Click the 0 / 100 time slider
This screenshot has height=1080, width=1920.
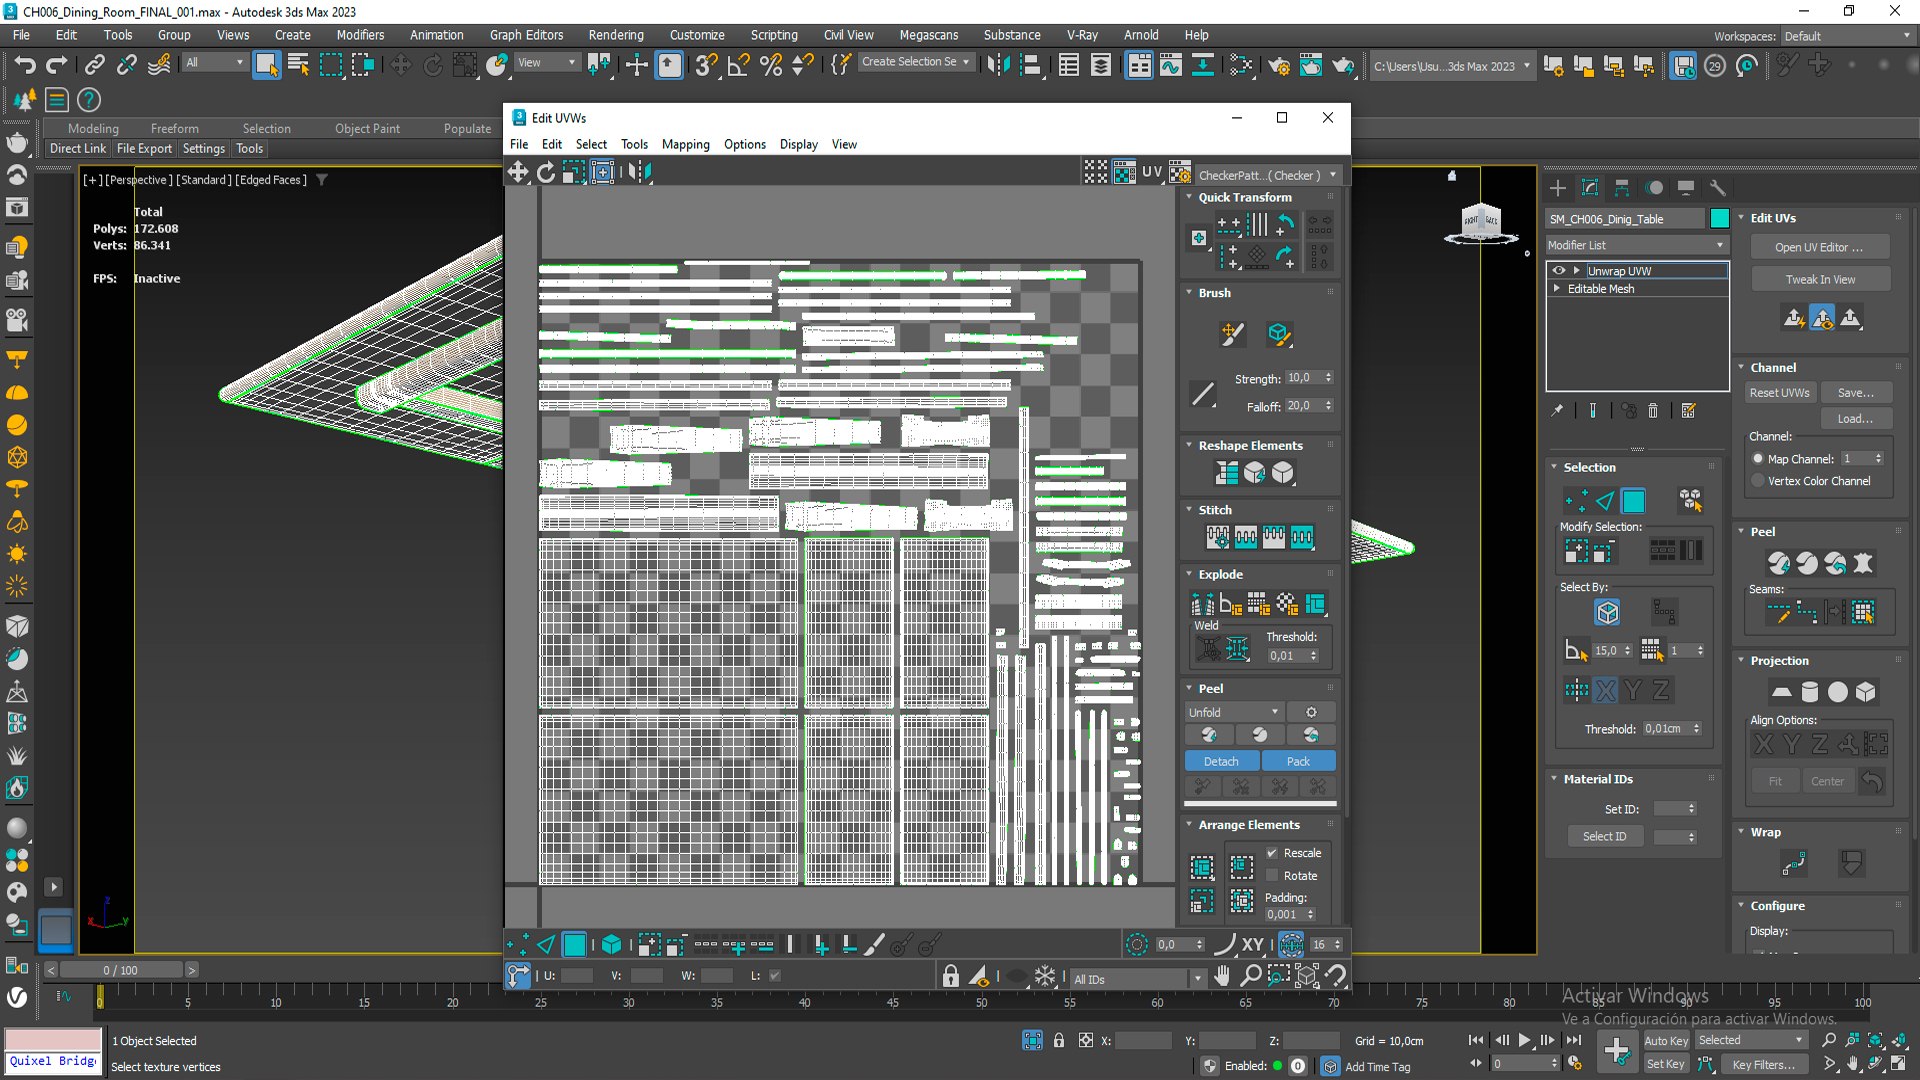coord(121,970)
